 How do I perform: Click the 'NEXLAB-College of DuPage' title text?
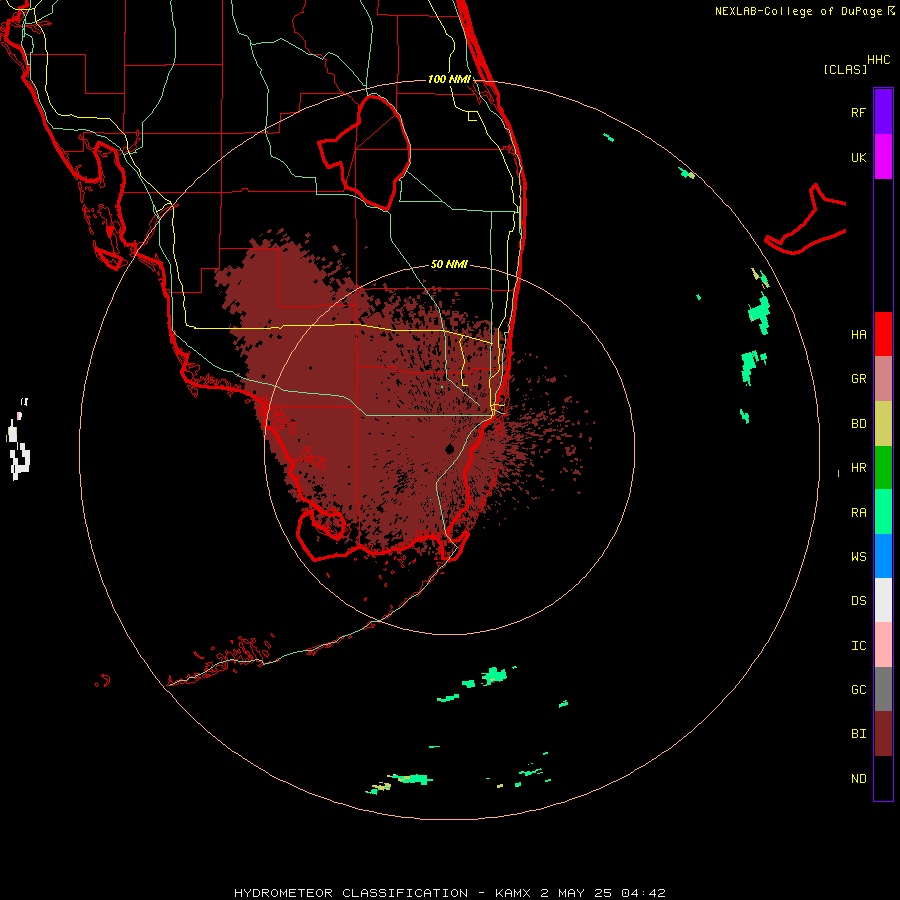coord(798,11)
